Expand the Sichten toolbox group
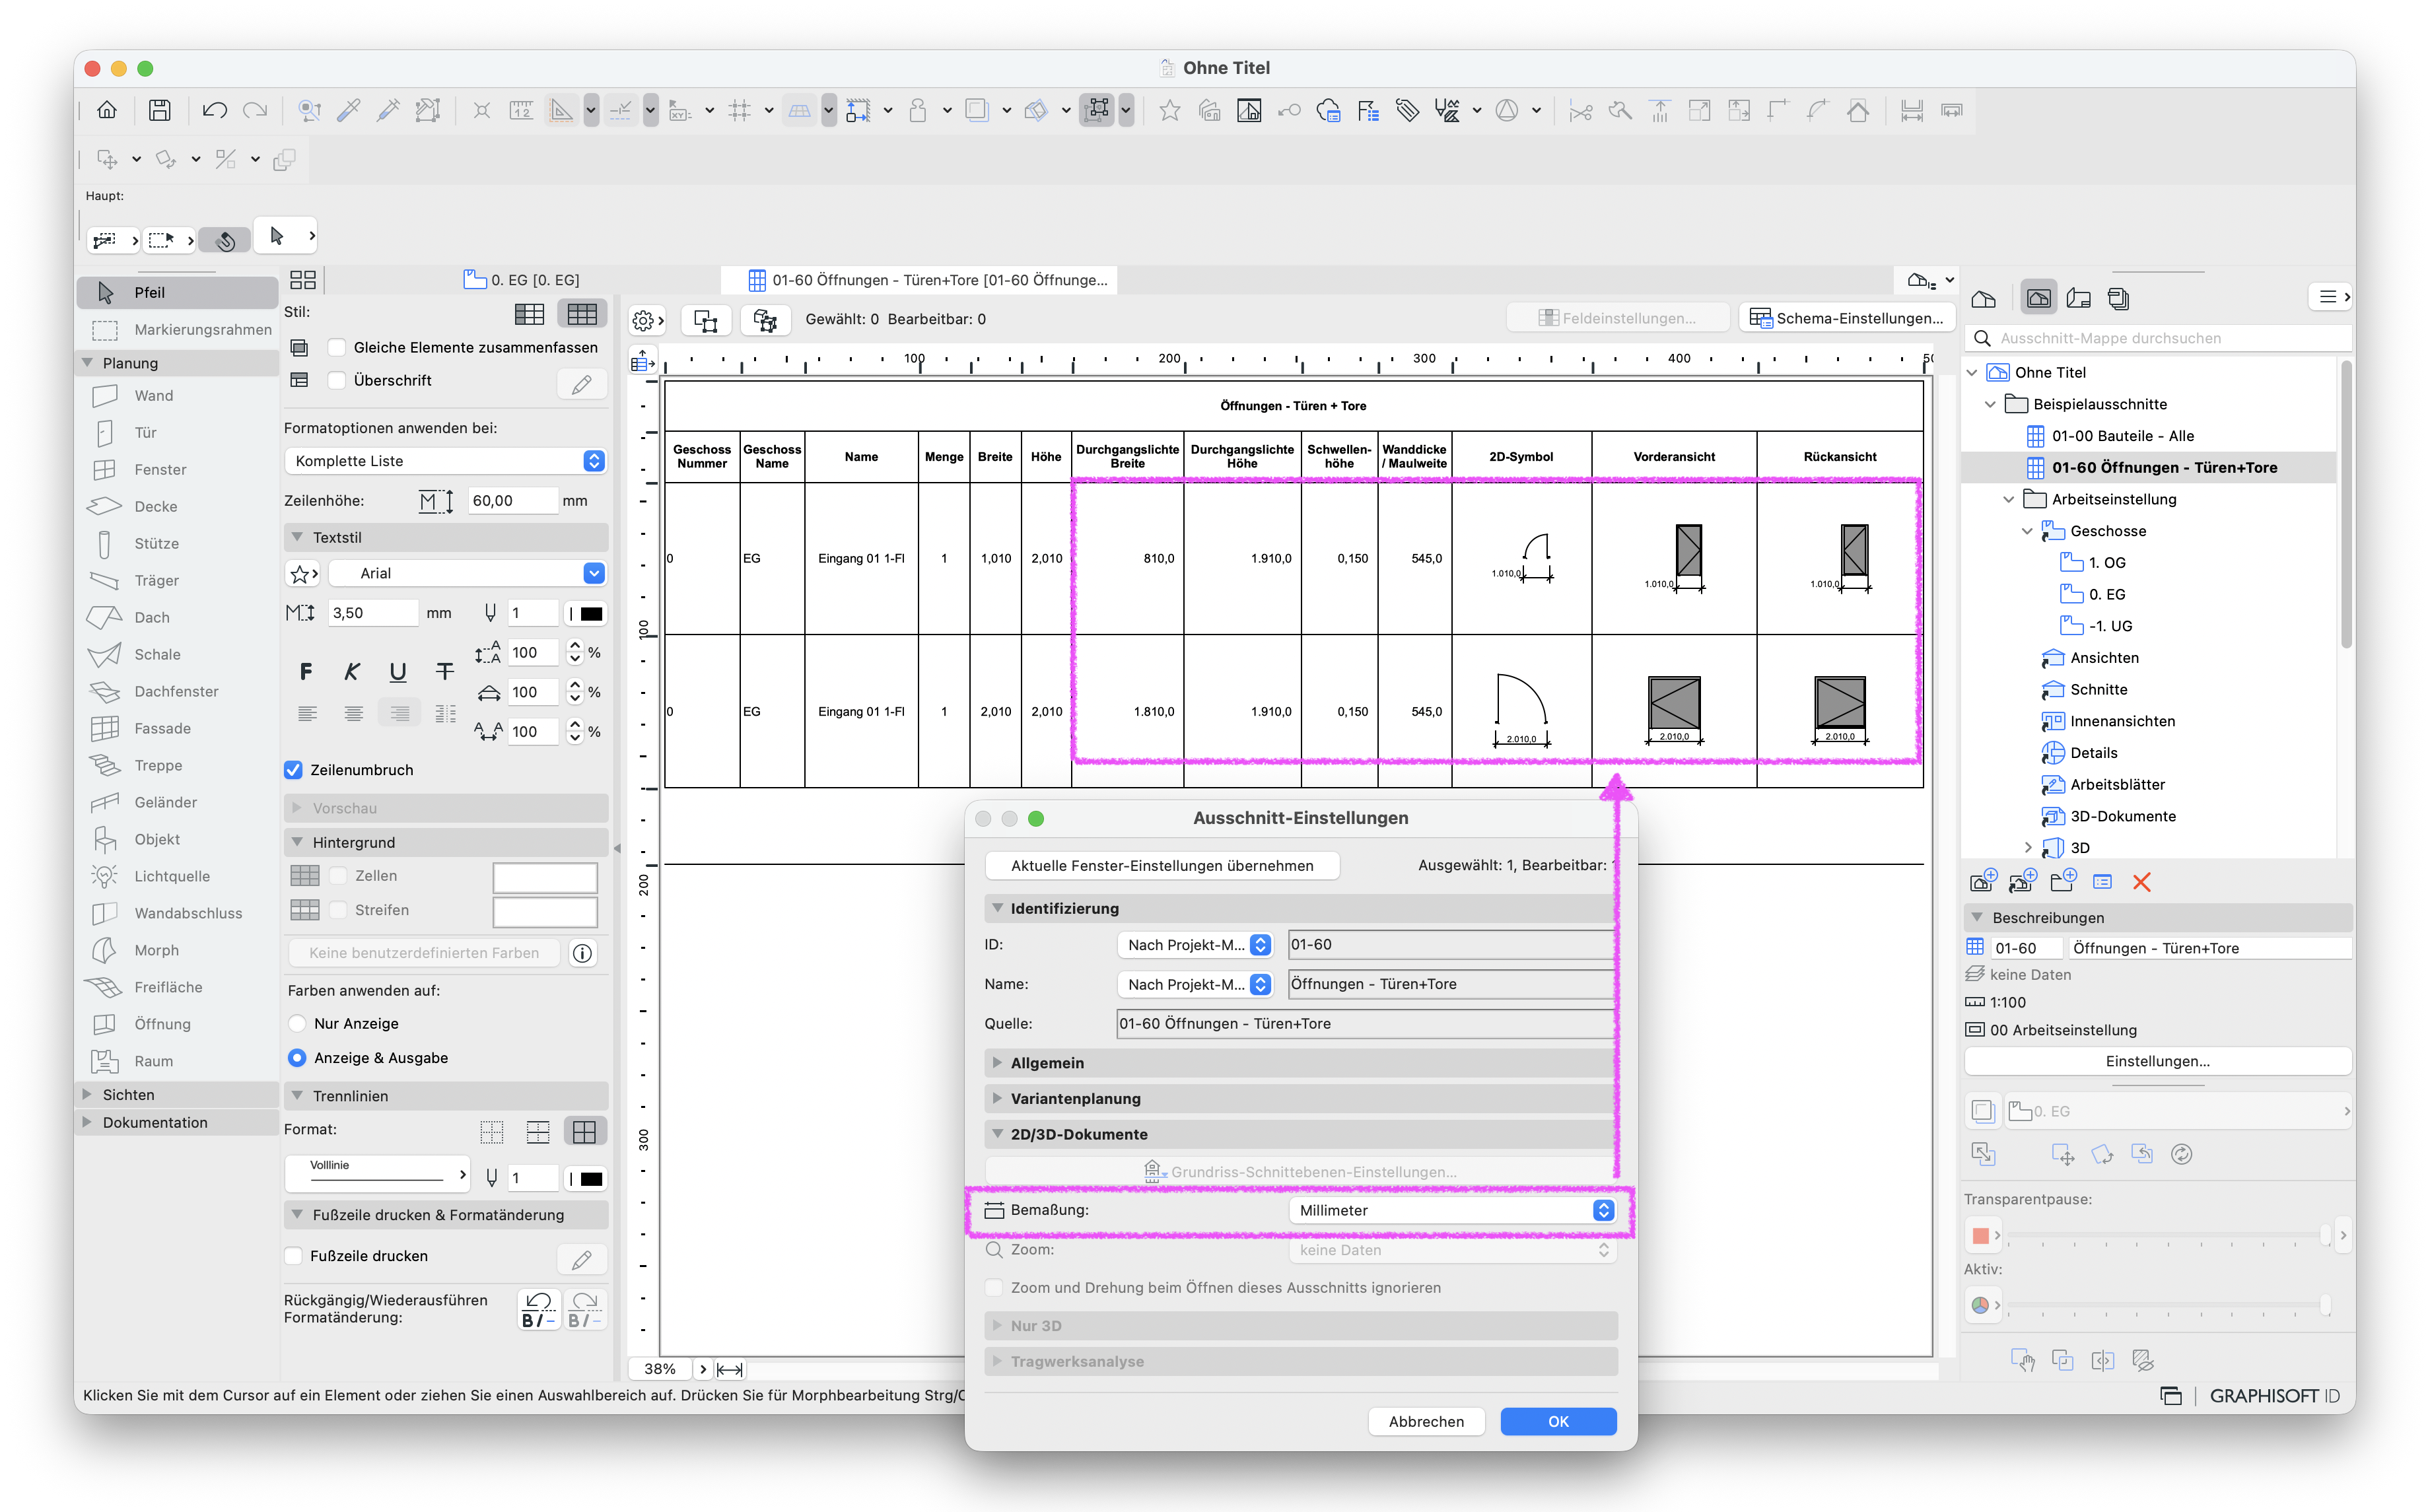Viewport: 2430px width, 1512px height. [87, 1095]
